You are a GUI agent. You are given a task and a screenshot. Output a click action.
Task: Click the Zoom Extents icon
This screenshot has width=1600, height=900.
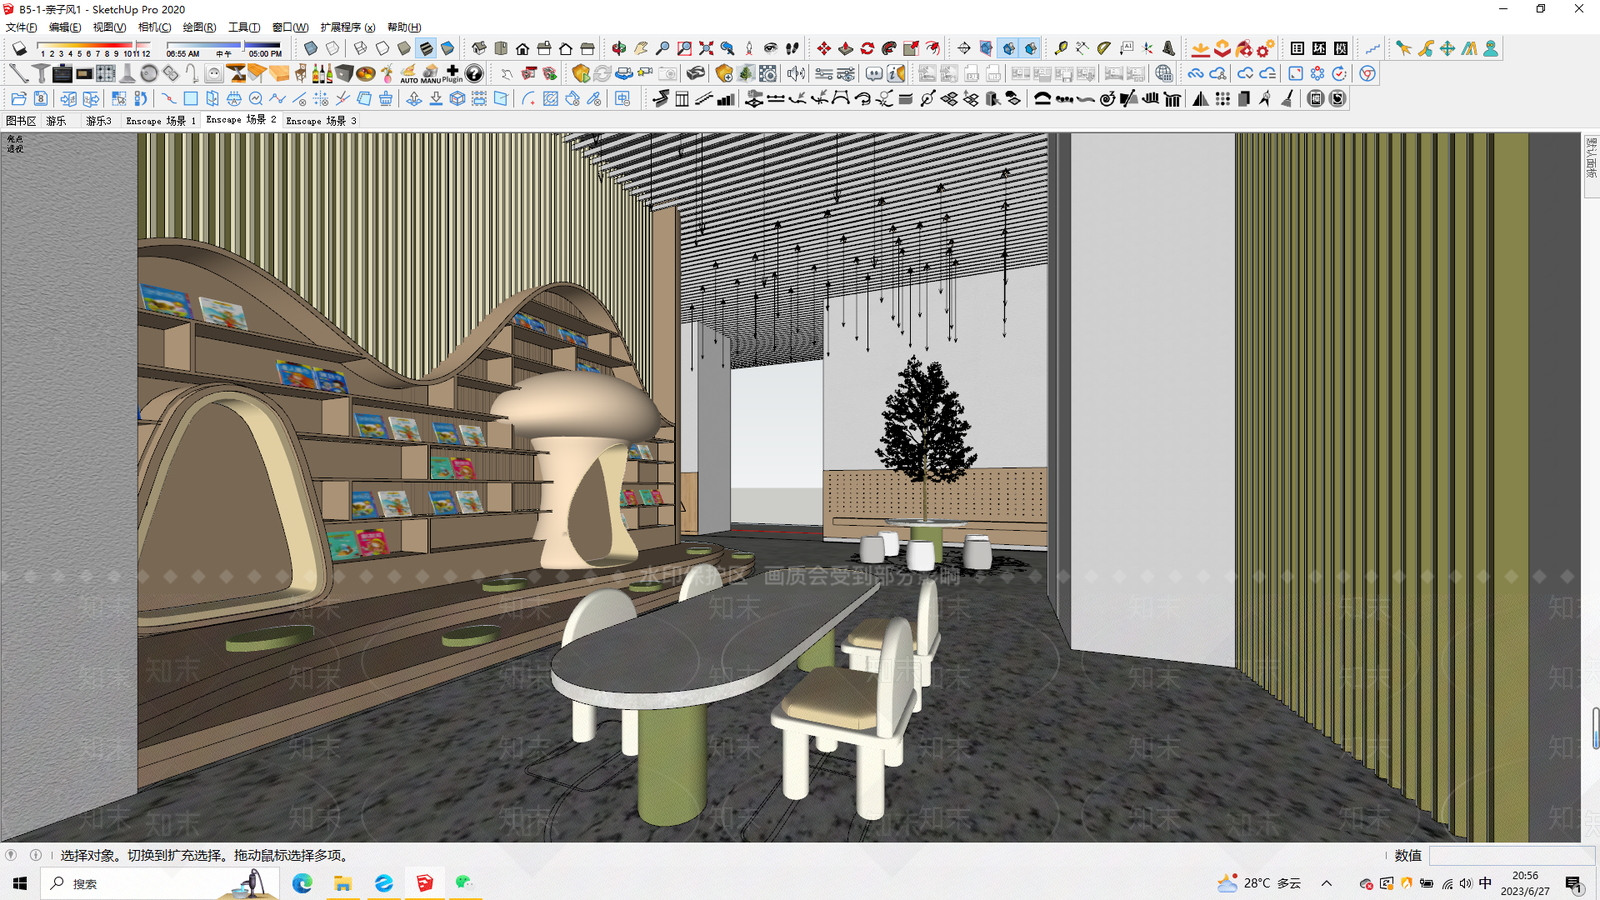tap(706, 48)
